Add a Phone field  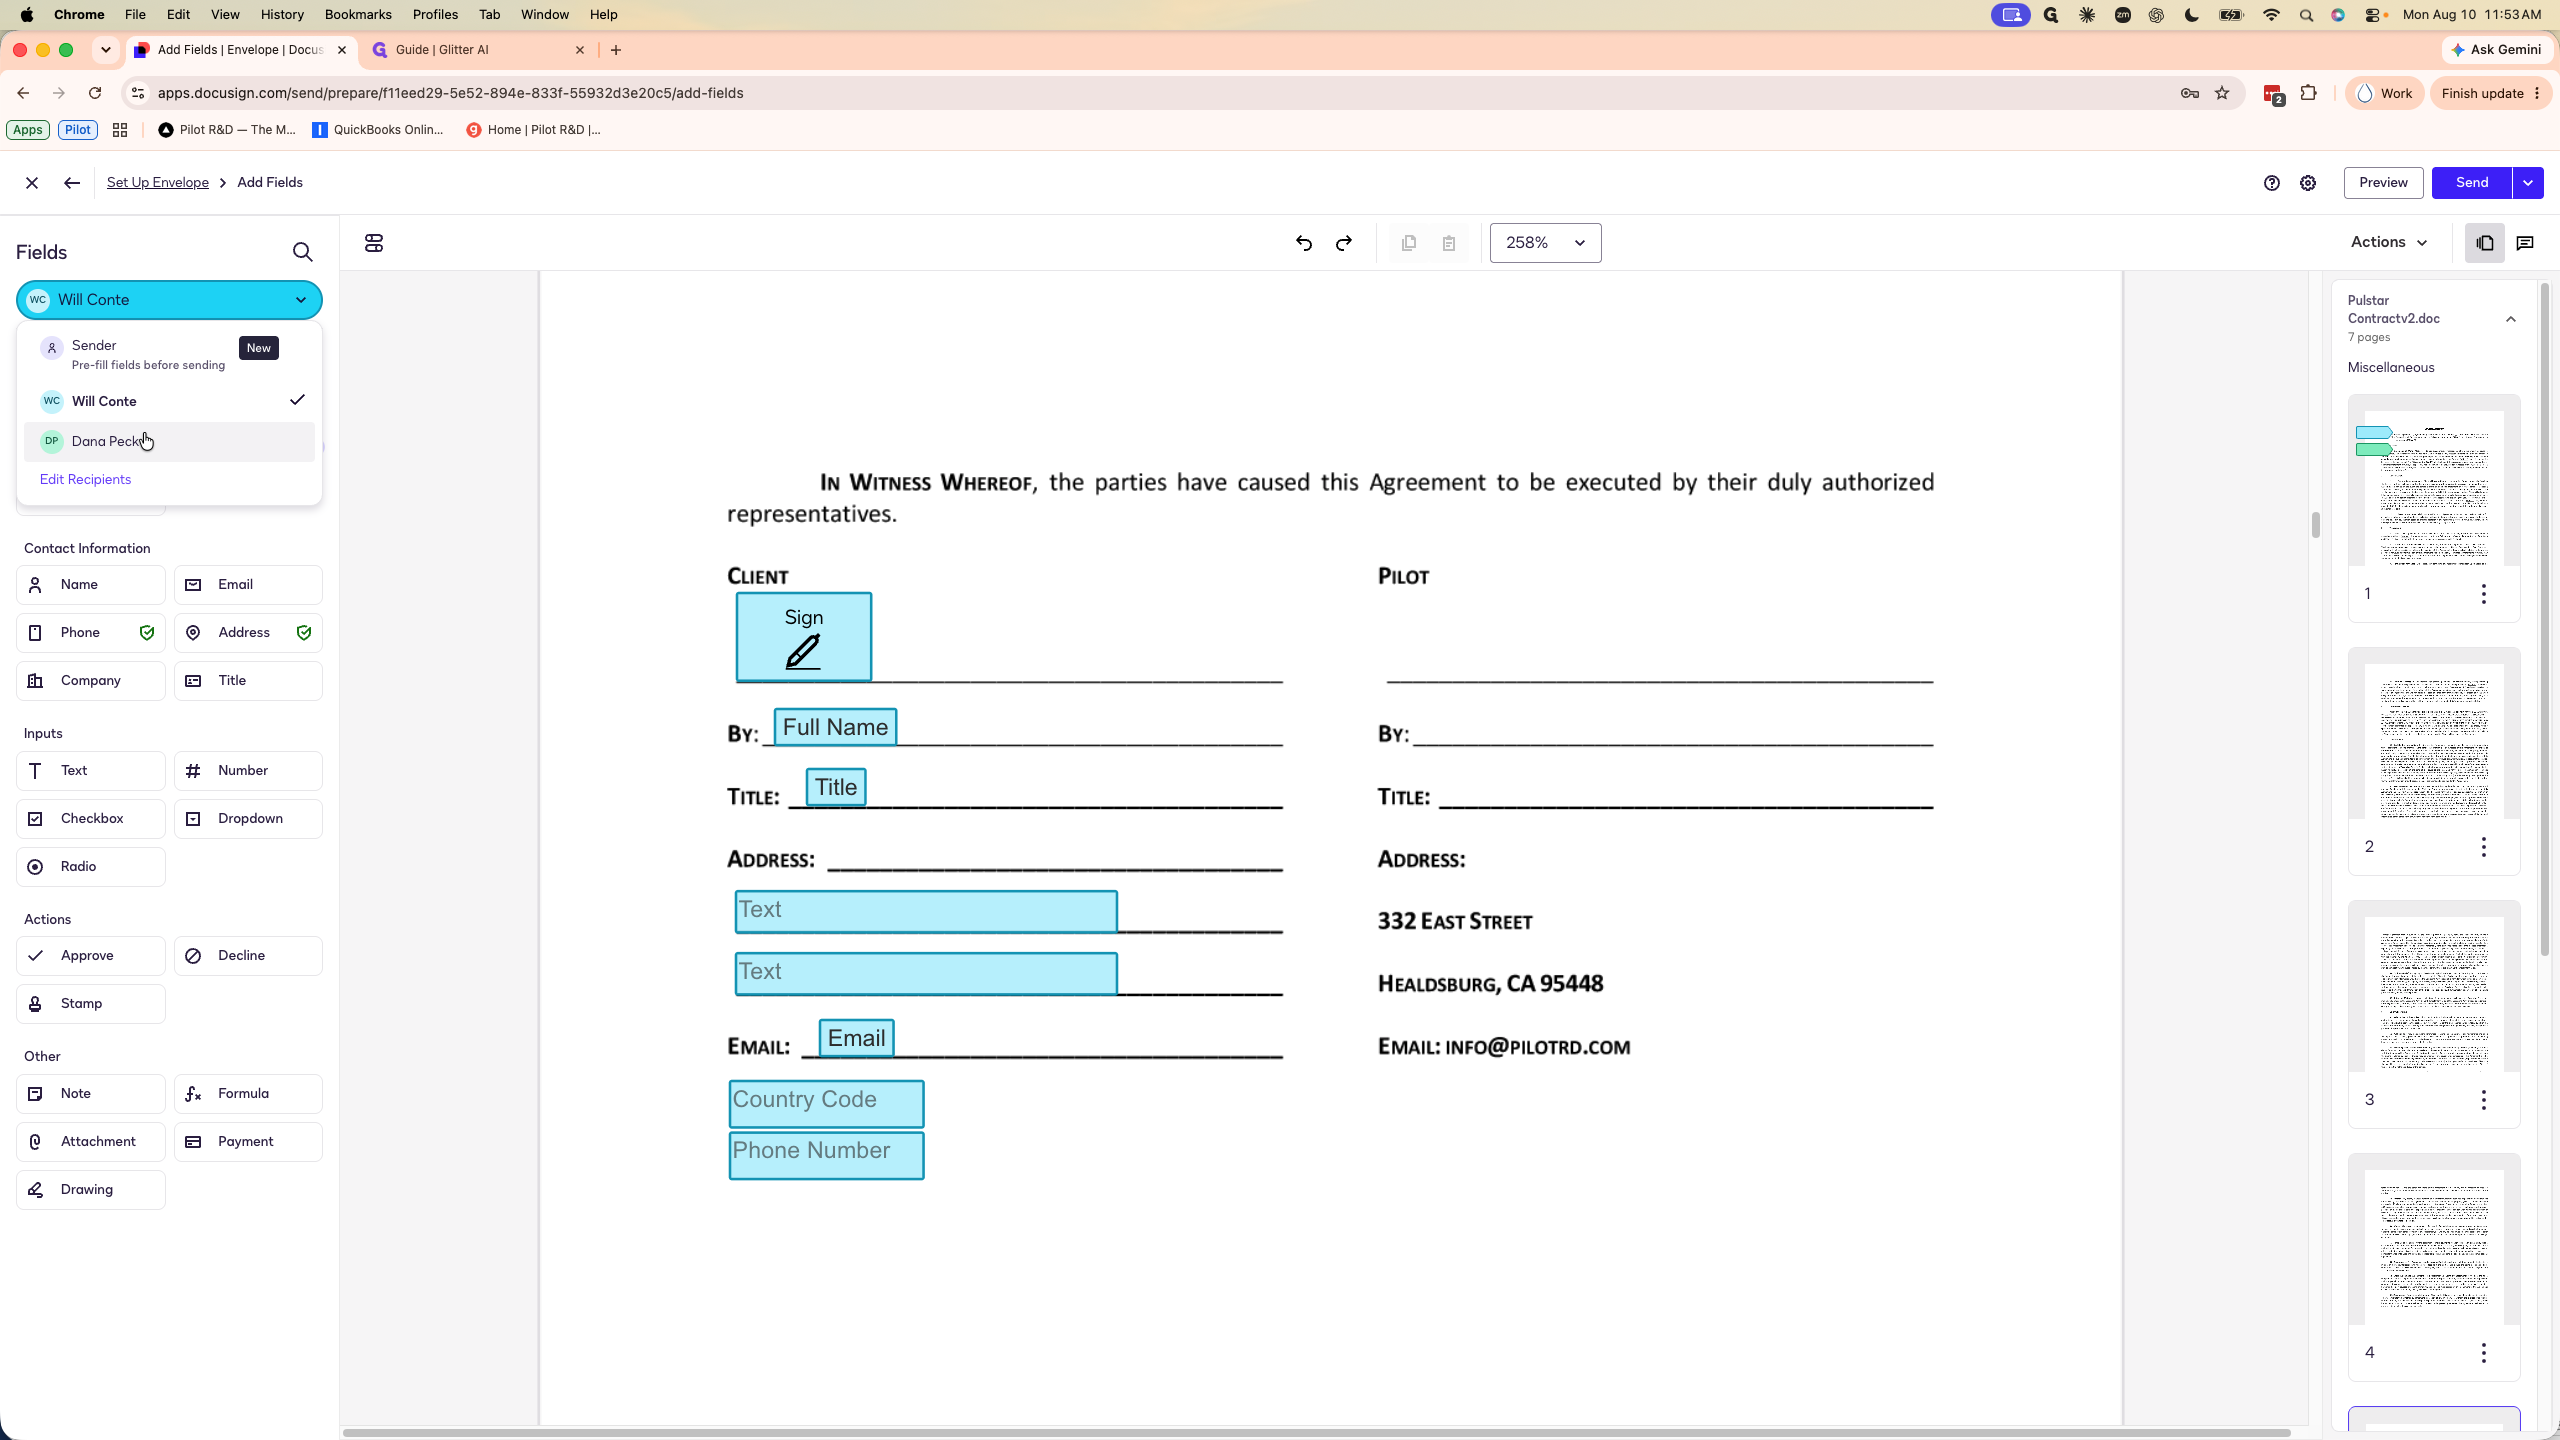pyautogui.click(x=91, y=633)
